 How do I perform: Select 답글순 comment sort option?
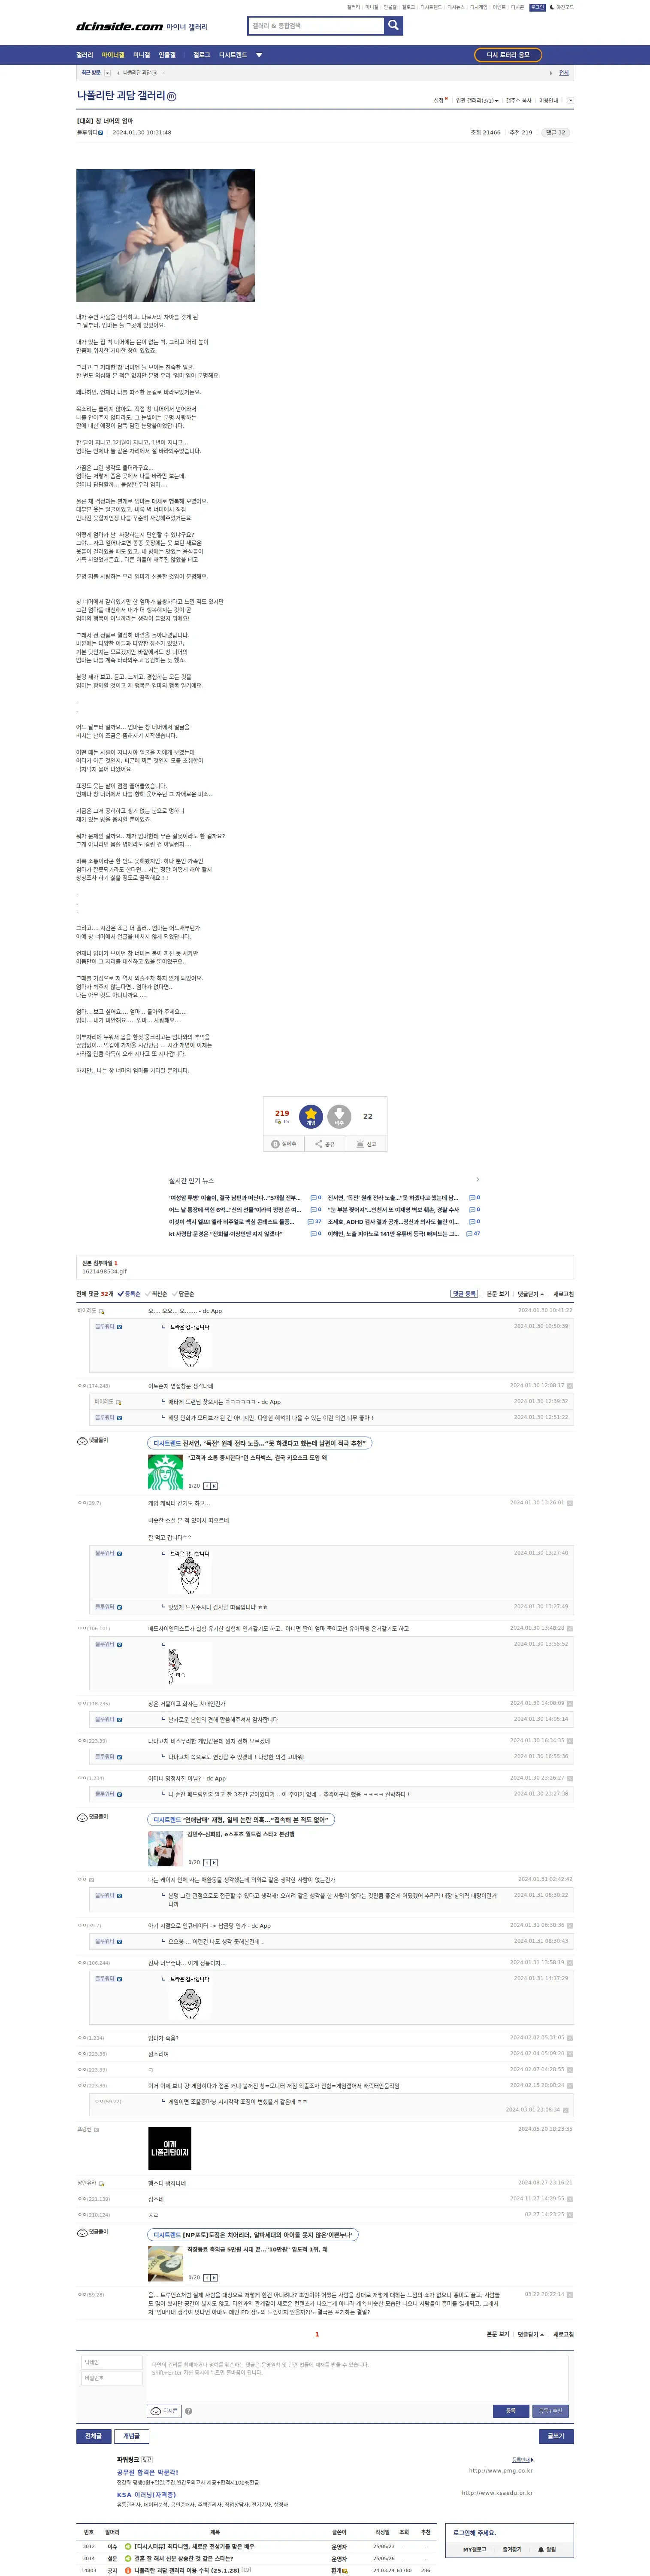pyautogui.click(x=184, y=1294)
